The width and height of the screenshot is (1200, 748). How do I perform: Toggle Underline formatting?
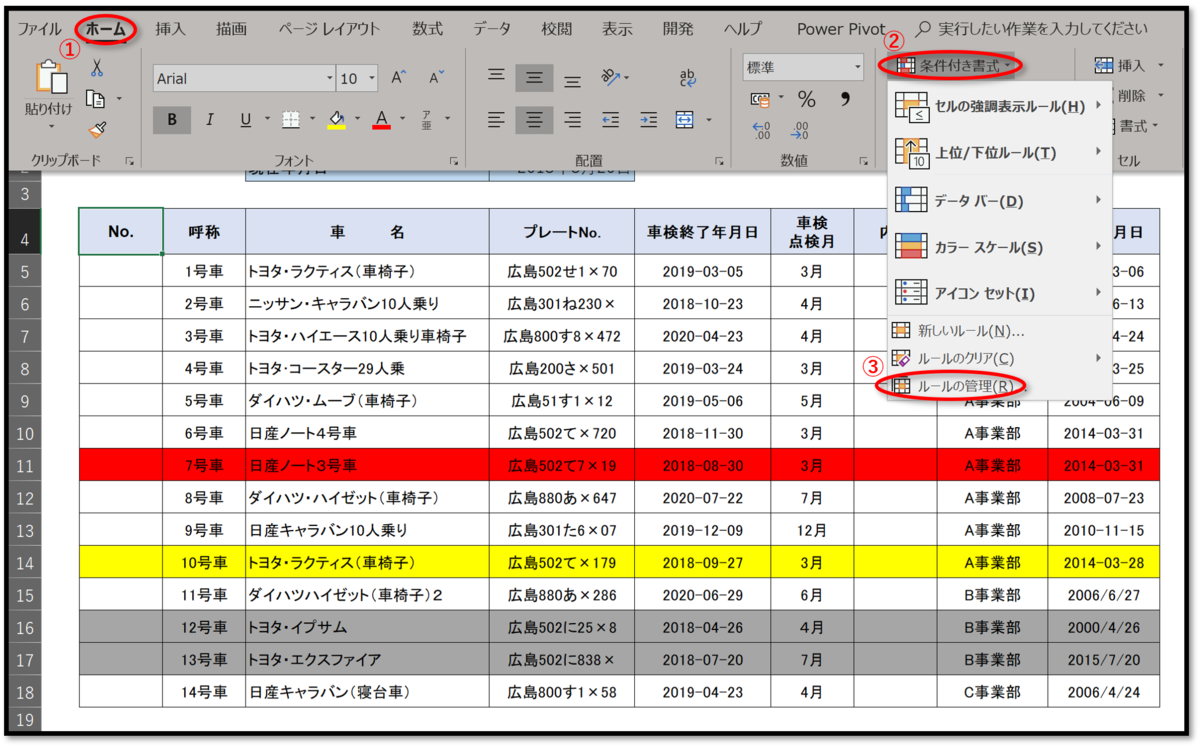pos(246,120)
